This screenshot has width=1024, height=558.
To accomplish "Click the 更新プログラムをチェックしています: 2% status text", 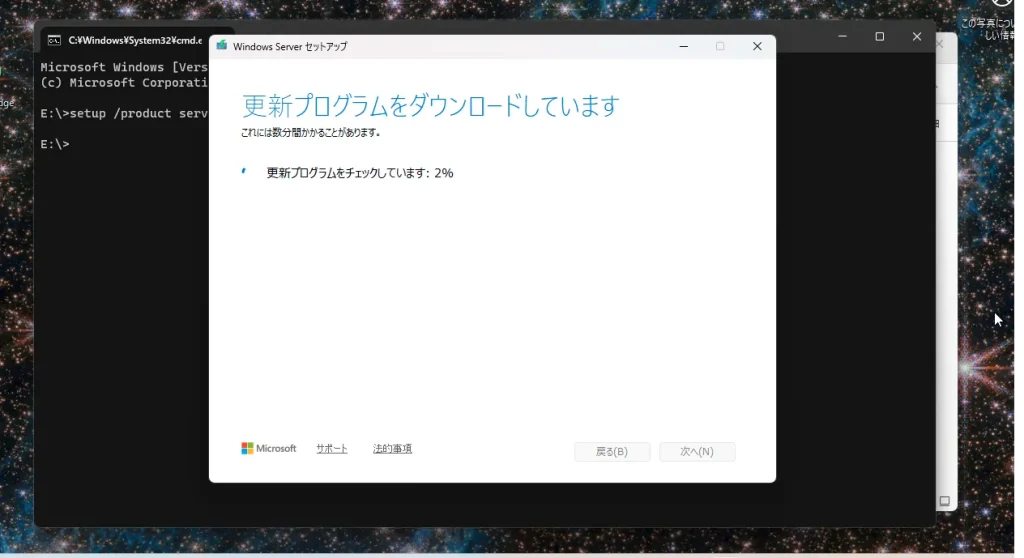I will pos(359,173).
